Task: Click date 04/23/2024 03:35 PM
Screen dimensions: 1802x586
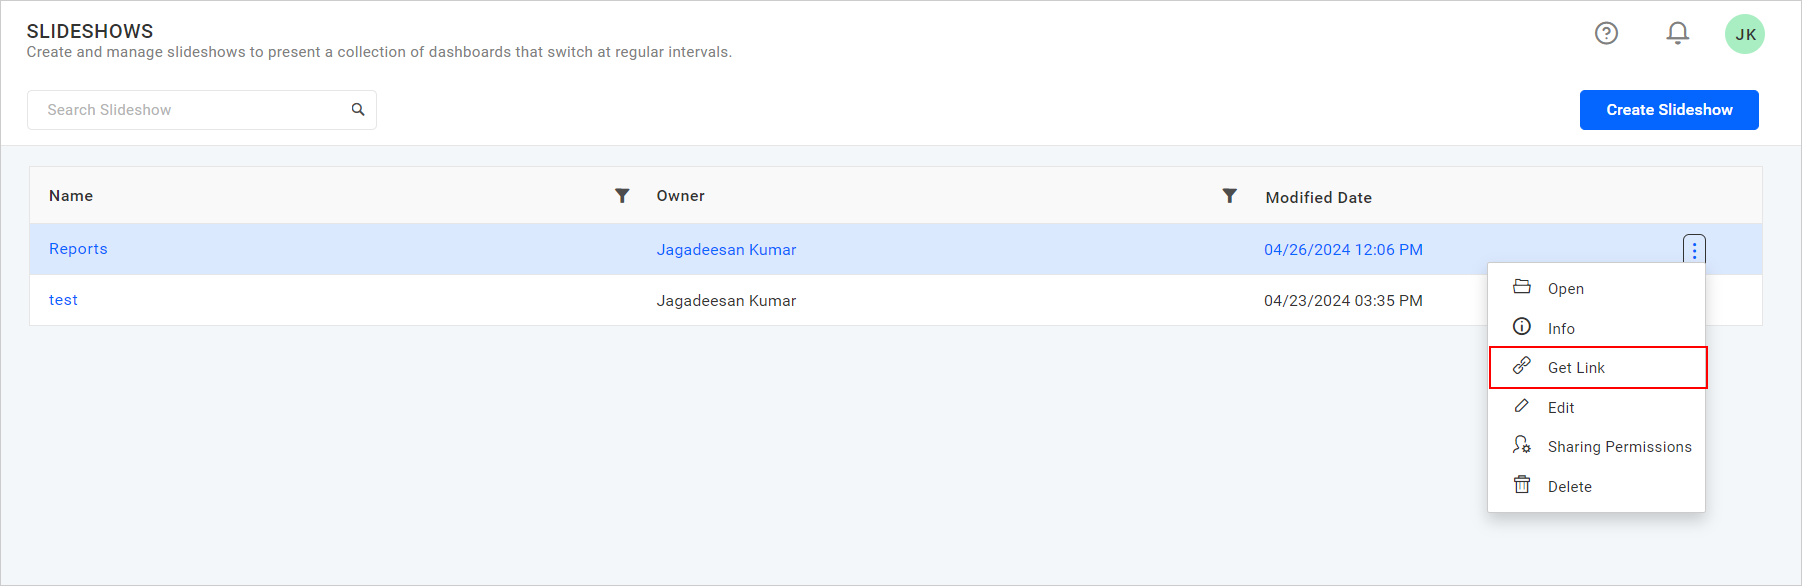Action: click(x=1343, y=301)
